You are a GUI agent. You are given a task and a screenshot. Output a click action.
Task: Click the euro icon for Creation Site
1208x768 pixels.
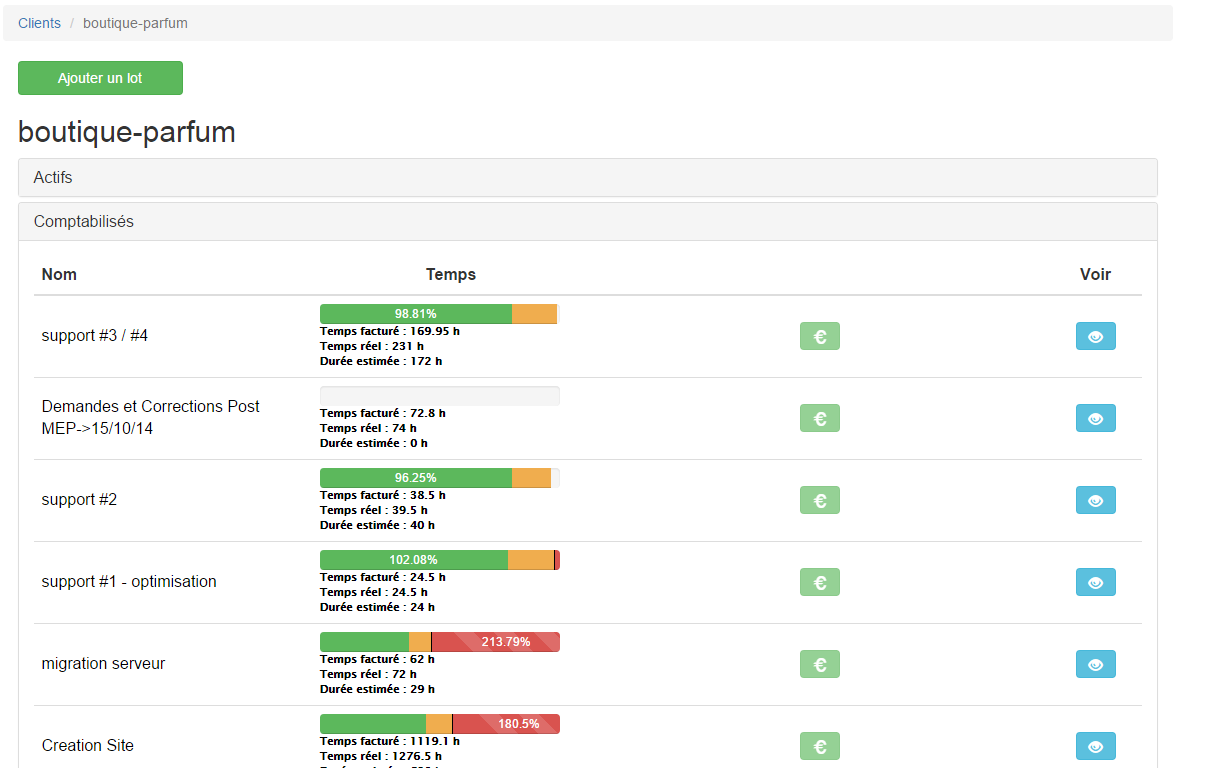(x=819, y=747)
